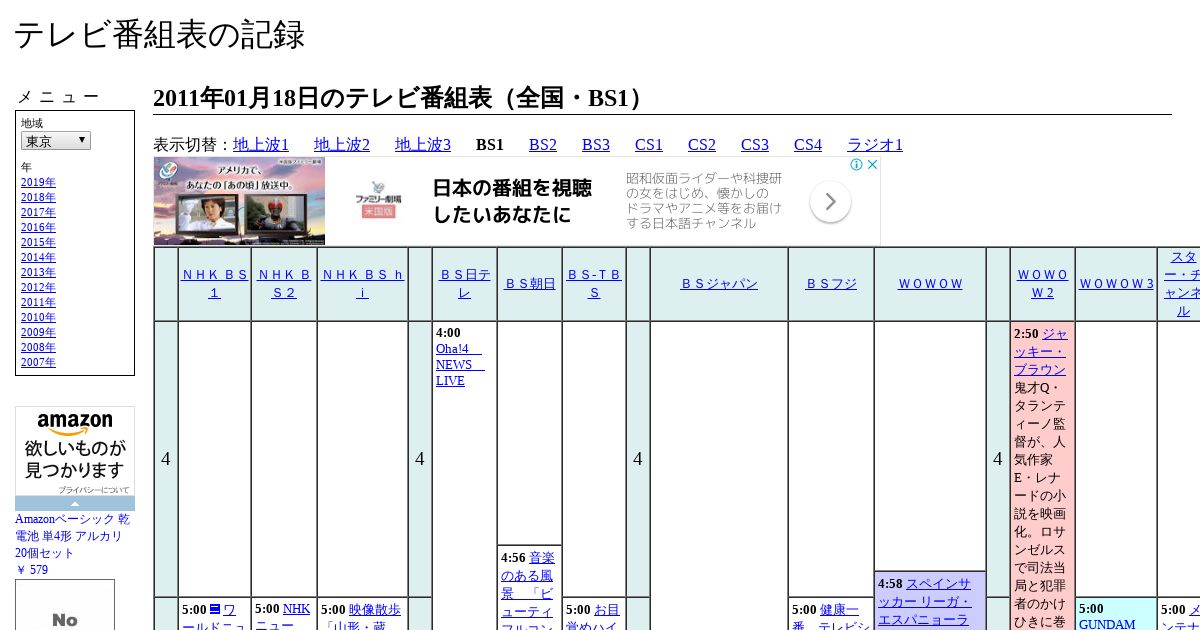The height and width of the screenshot is (630, 1200).
Task: Open the BSジャパン channel link
Action: [x=719, y=284]
